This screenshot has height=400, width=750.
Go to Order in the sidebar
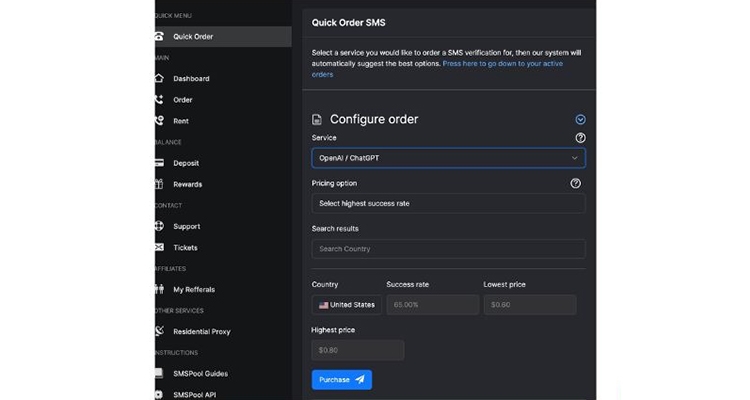click(x=183, y=100)
